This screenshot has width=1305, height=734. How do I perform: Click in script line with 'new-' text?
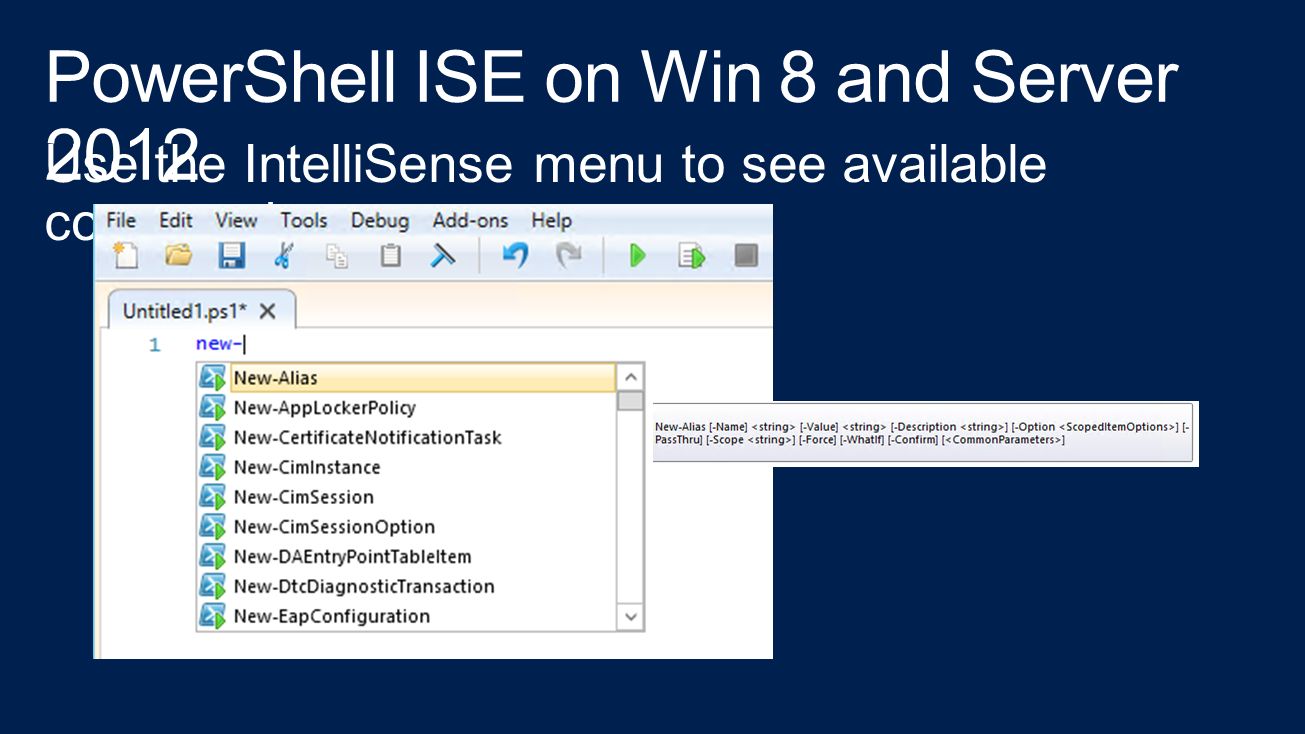coord(220,345)
